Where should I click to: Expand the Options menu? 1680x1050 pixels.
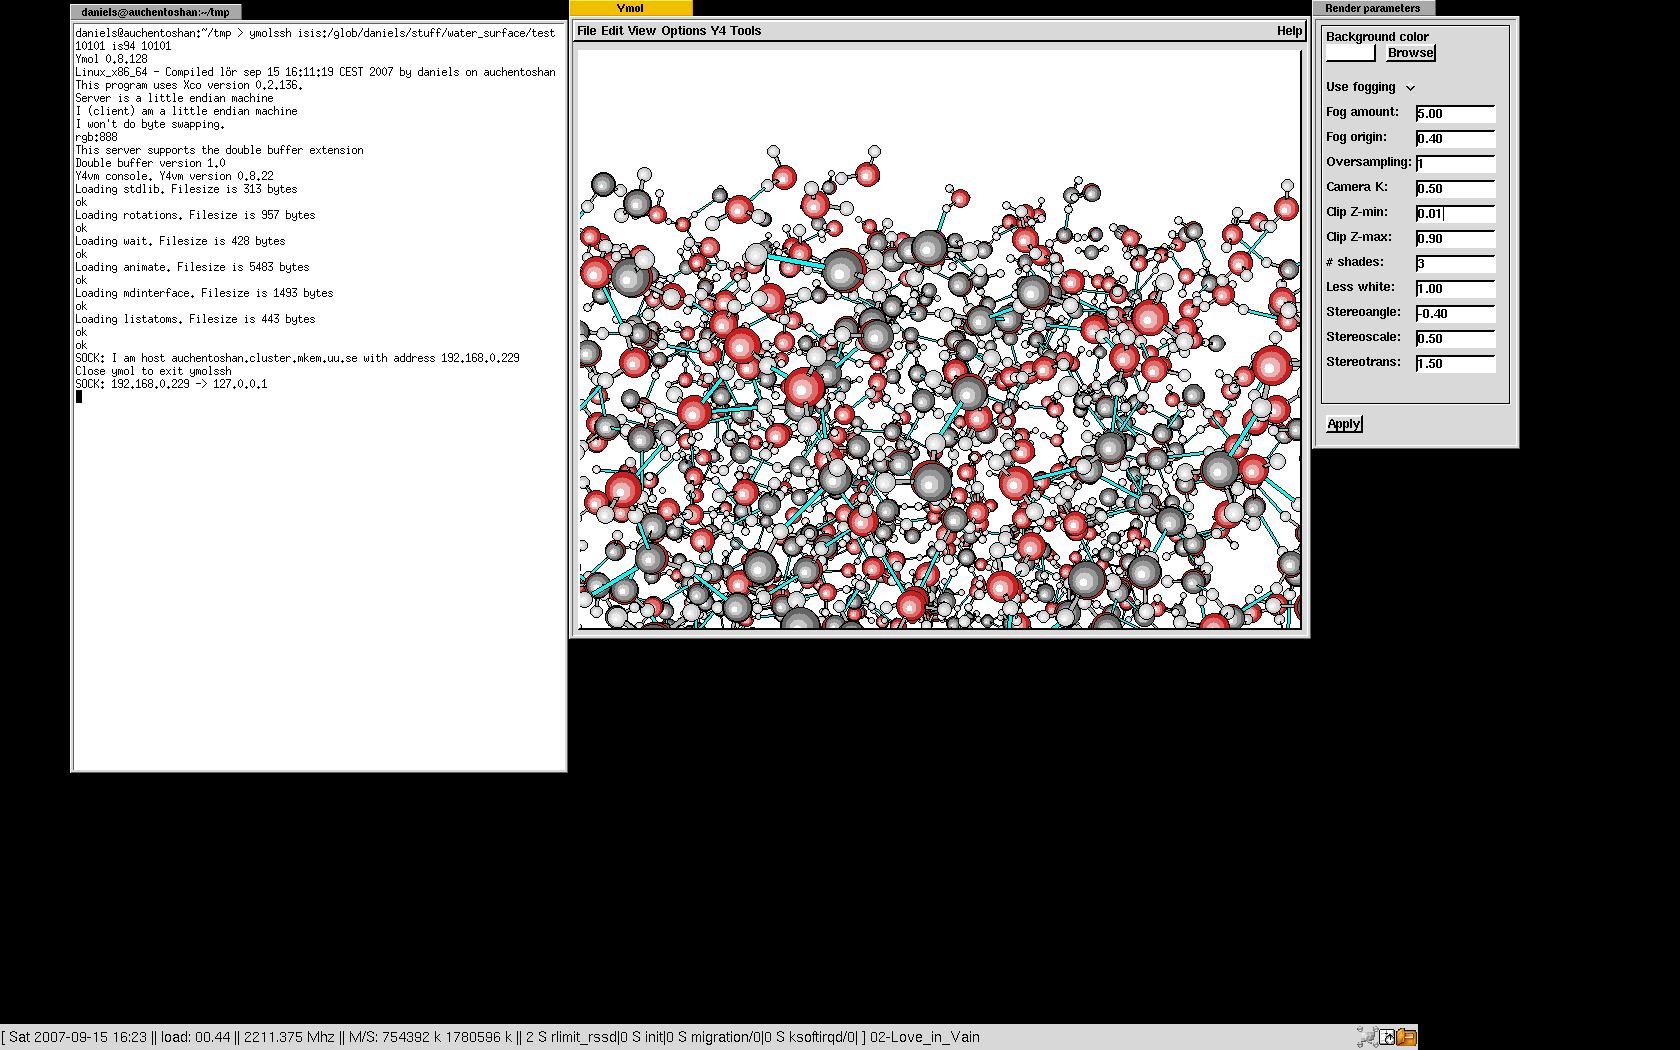683,31
